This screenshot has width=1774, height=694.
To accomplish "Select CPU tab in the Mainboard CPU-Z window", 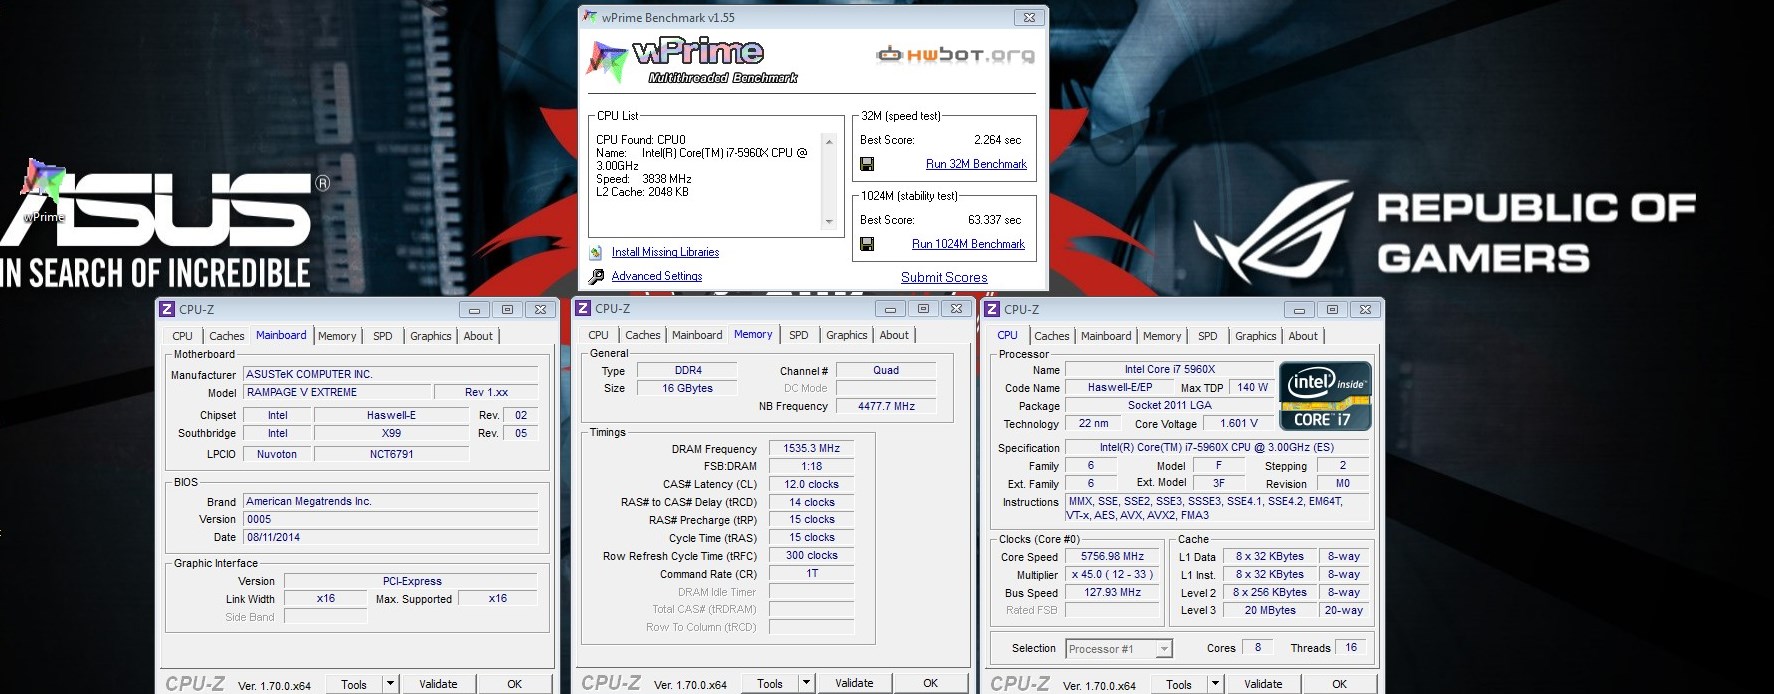I will tap(182, 336).
